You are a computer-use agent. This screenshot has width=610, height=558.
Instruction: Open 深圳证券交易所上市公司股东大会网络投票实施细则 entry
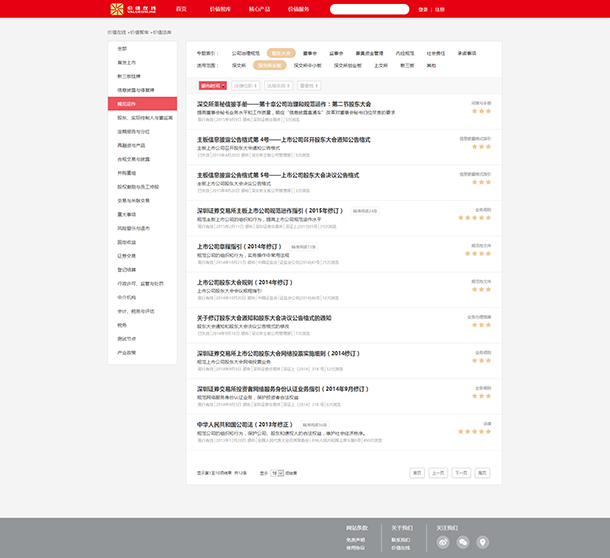278,353
